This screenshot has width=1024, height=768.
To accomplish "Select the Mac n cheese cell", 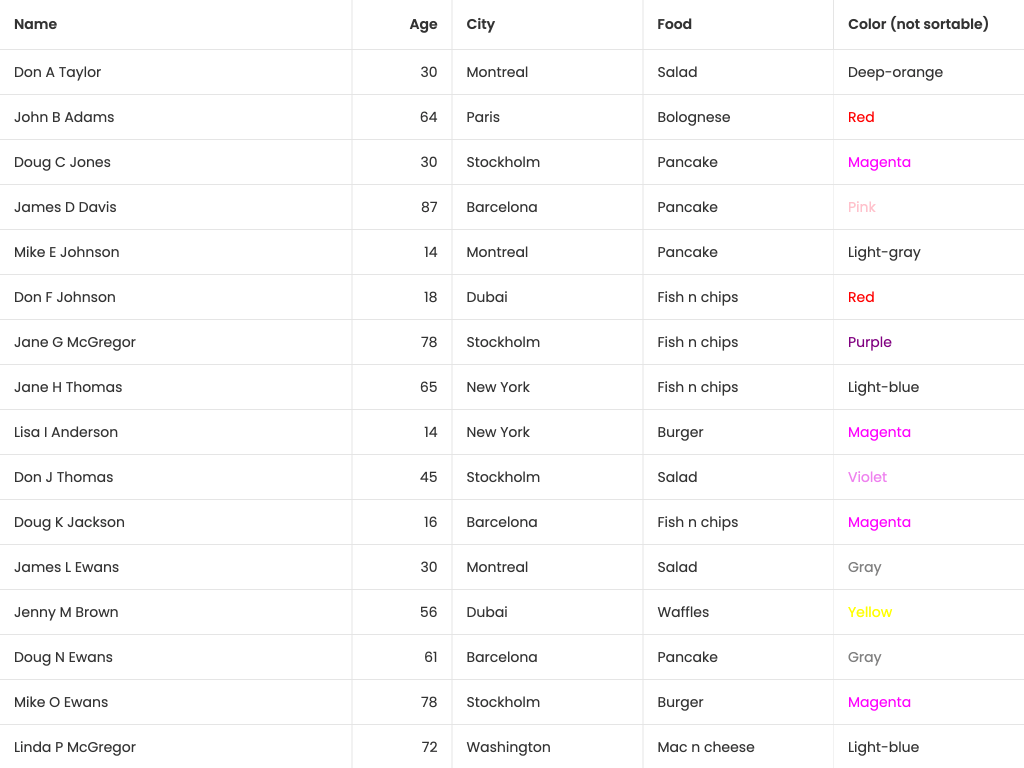I will click(x=705, y=747).
